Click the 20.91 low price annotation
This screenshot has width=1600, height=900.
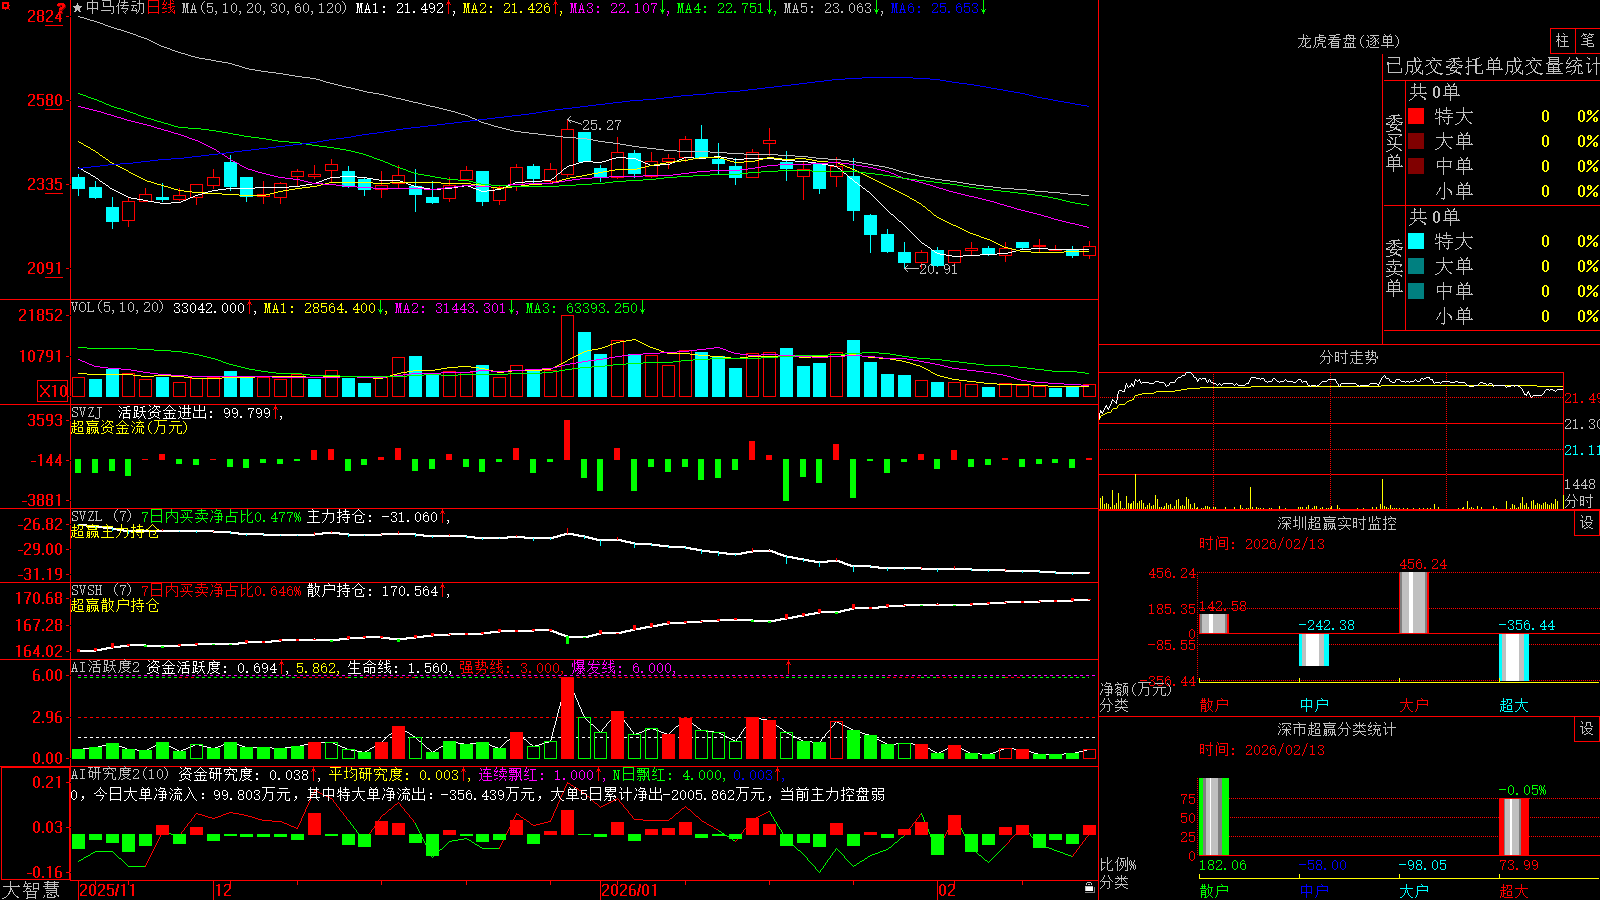pyautogui.click(x=937, y=269)
